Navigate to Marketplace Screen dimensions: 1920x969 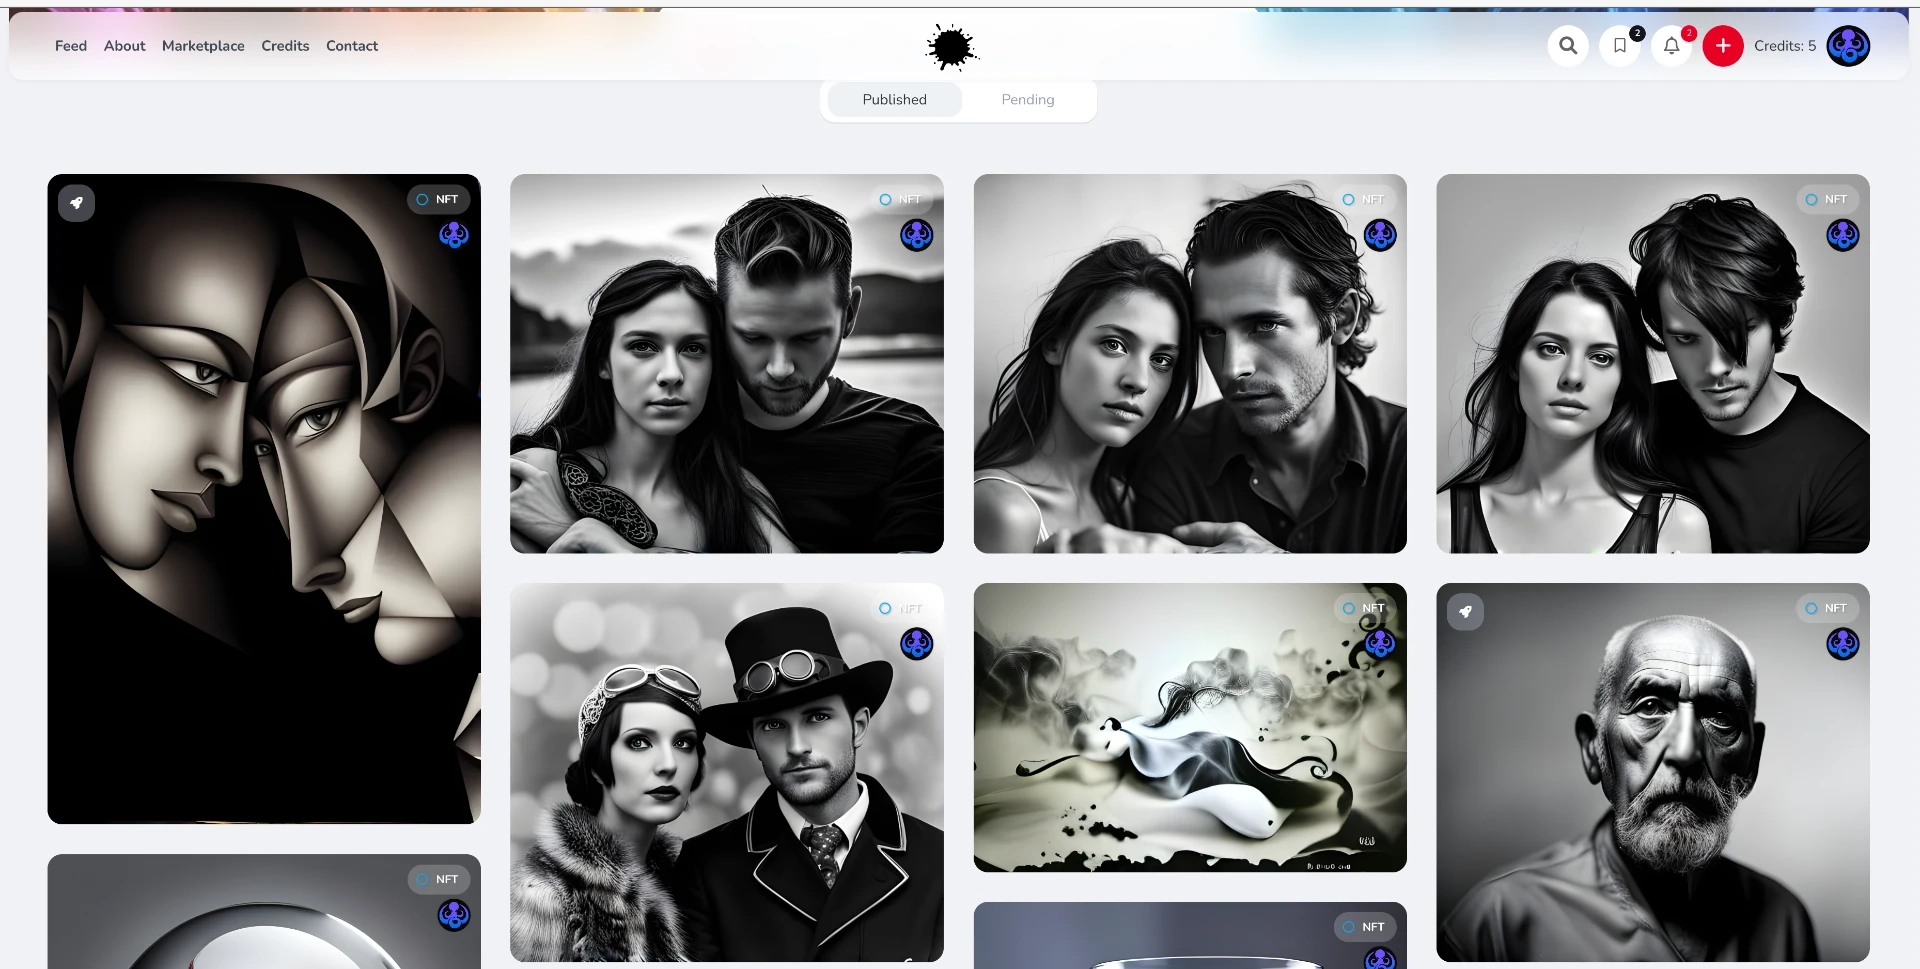click(203, 46)
